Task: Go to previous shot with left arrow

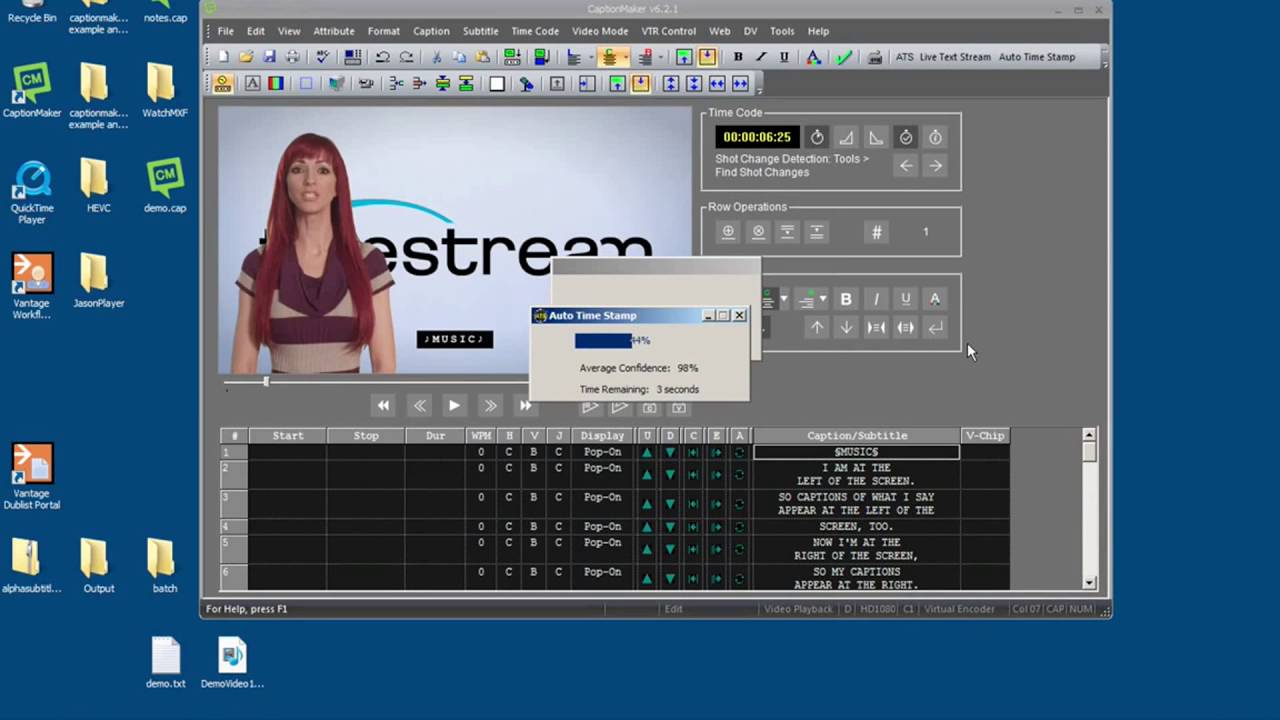Action: pyautogui.click(x=906, y=166)
